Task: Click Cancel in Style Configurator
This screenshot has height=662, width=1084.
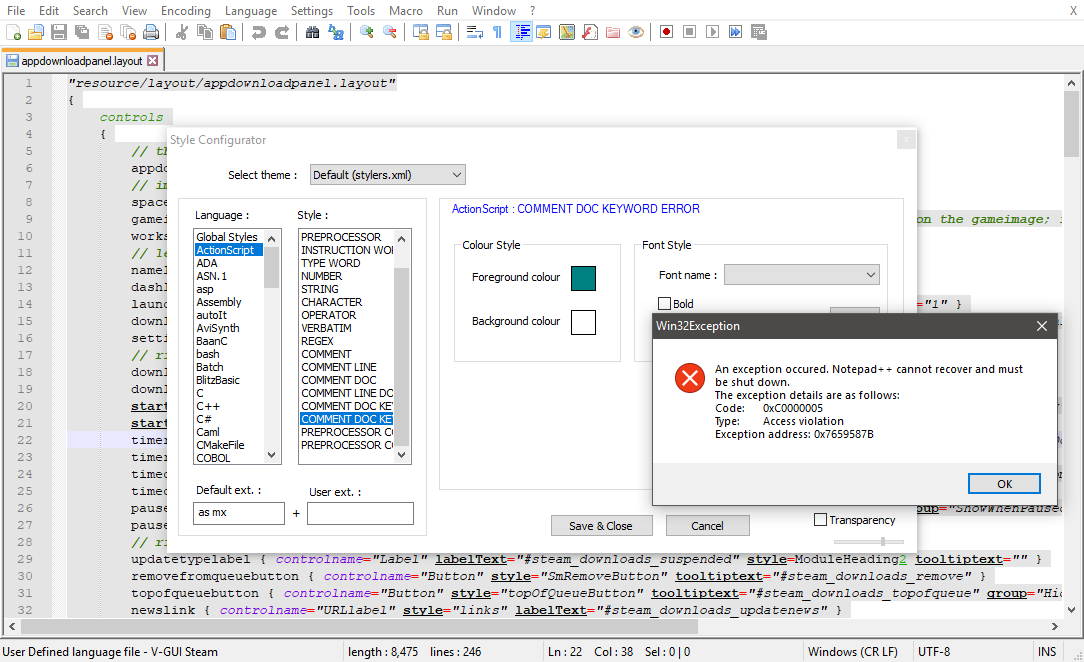Action: click(x=707, y=526)
